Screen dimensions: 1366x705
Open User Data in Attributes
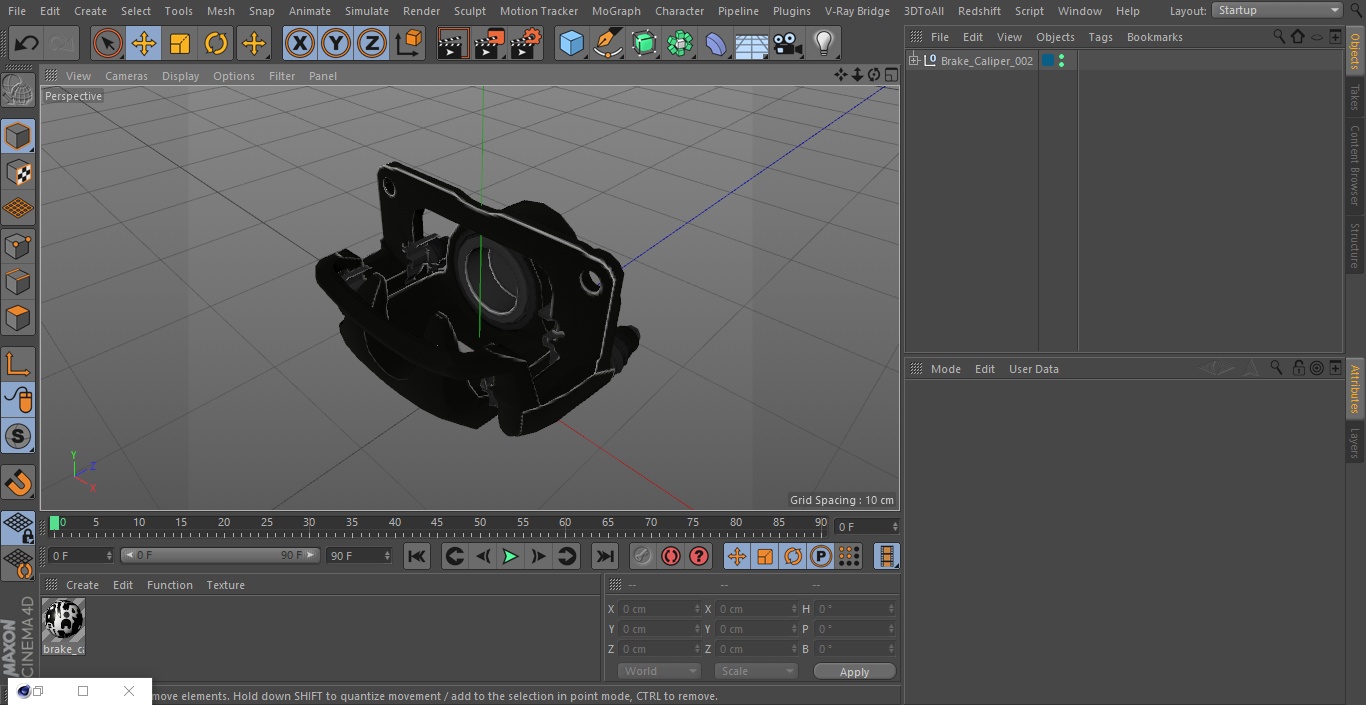tap(1033, 369)
